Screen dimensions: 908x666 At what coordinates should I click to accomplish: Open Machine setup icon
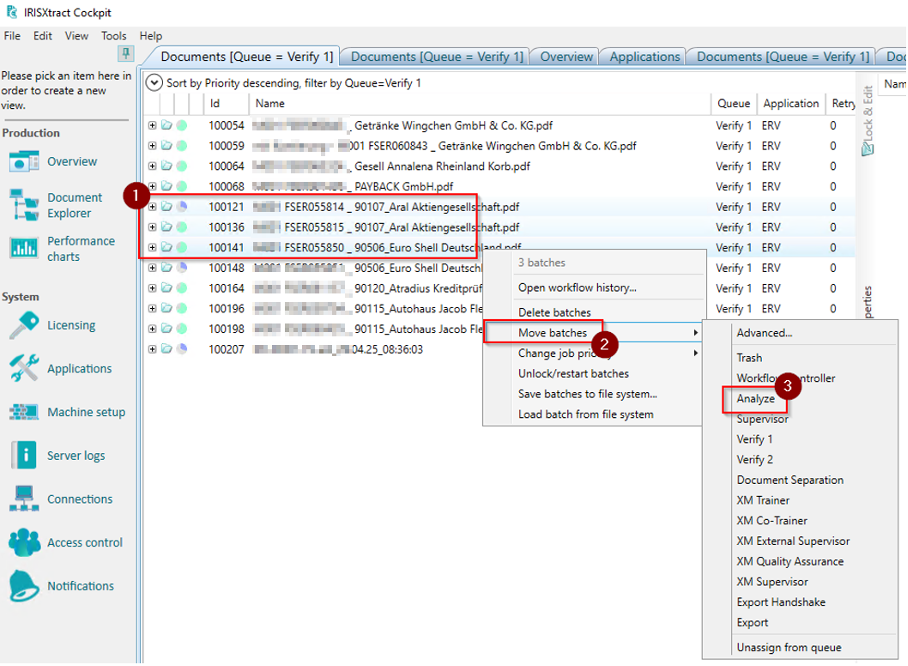pyautogui.click(x=24, y=412)
